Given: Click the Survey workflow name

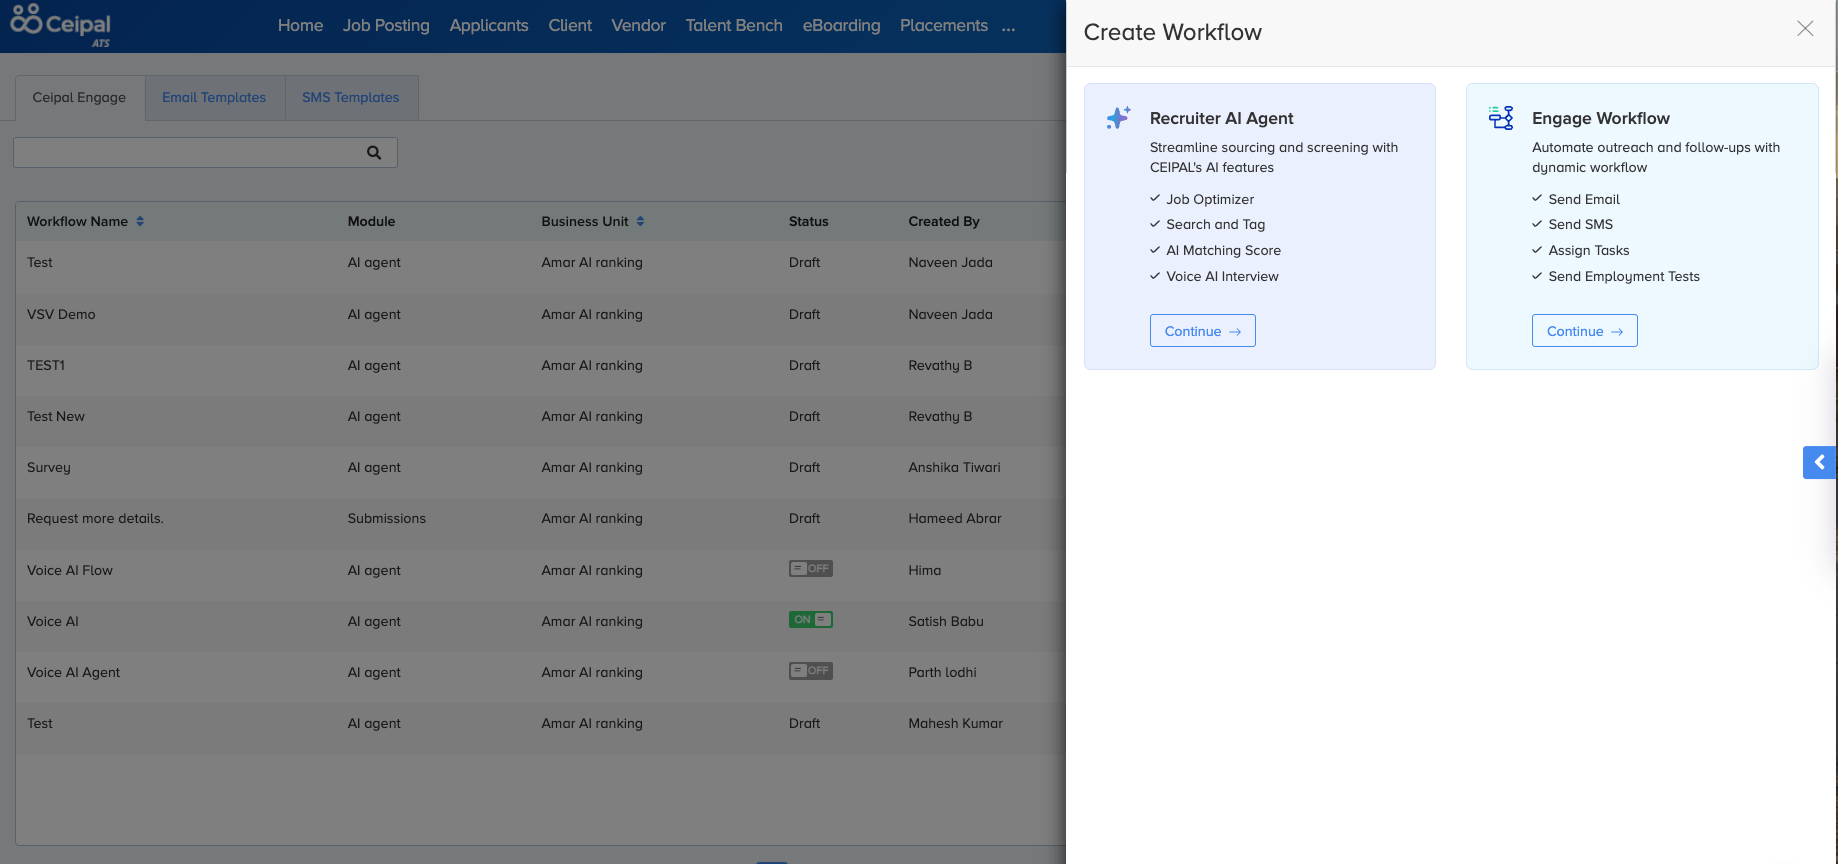Looking at the screenshot, I should coord(49,467).
